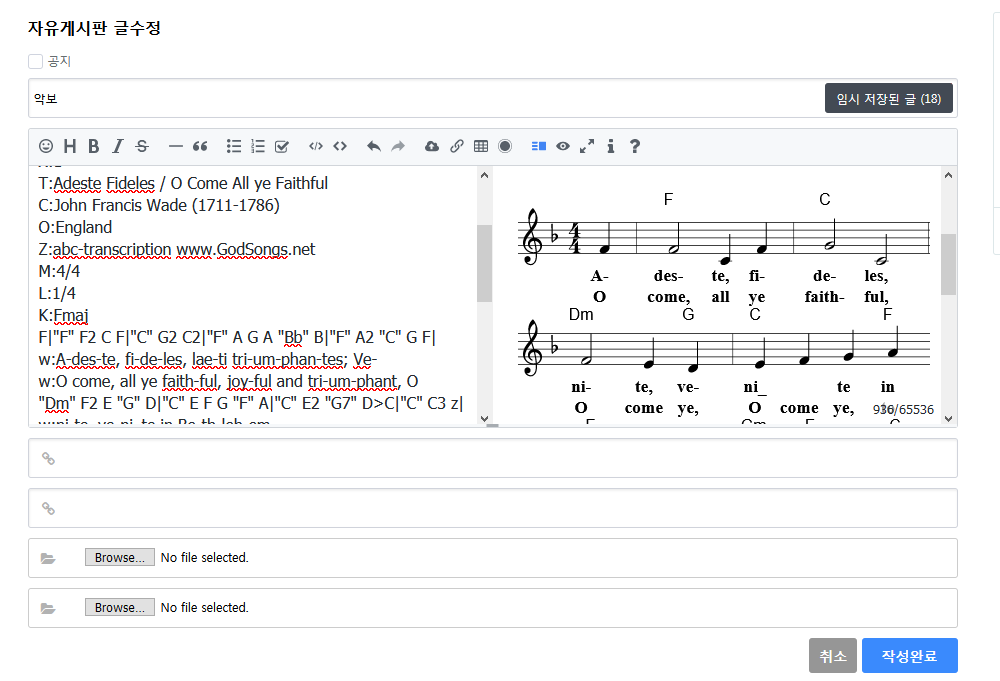Insert a table into the post
The image size is (1000, 681).
[481, 146]
